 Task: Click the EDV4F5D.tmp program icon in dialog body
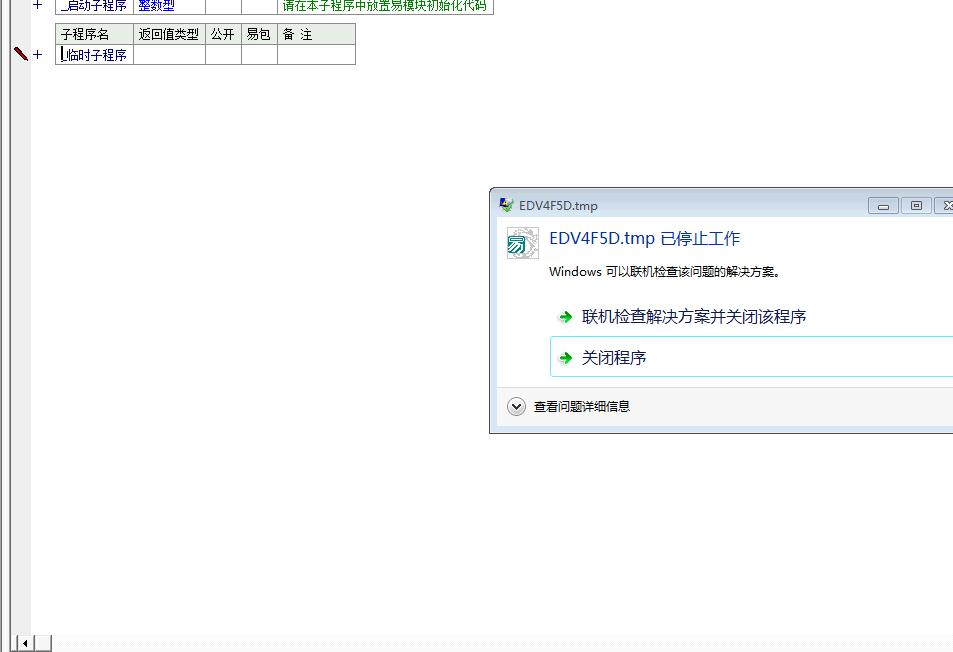(x=522, y=243)
